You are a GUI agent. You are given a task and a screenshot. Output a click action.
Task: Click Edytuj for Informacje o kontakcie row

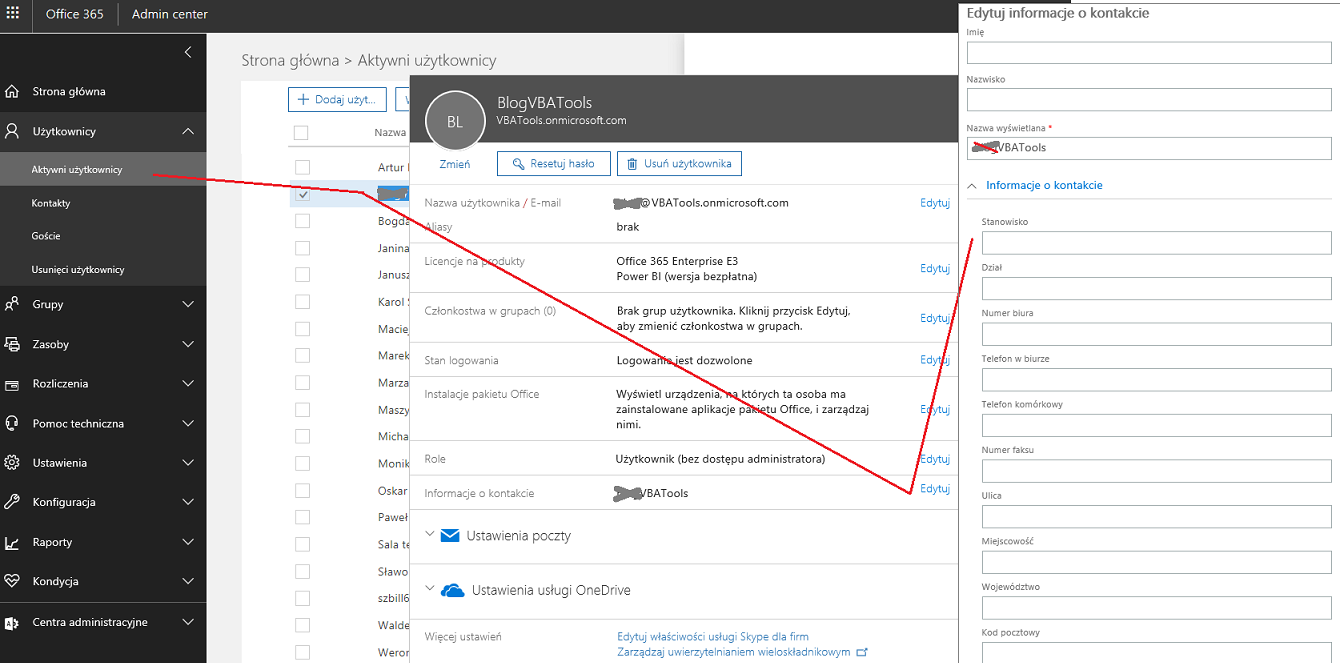click(935, 489)
